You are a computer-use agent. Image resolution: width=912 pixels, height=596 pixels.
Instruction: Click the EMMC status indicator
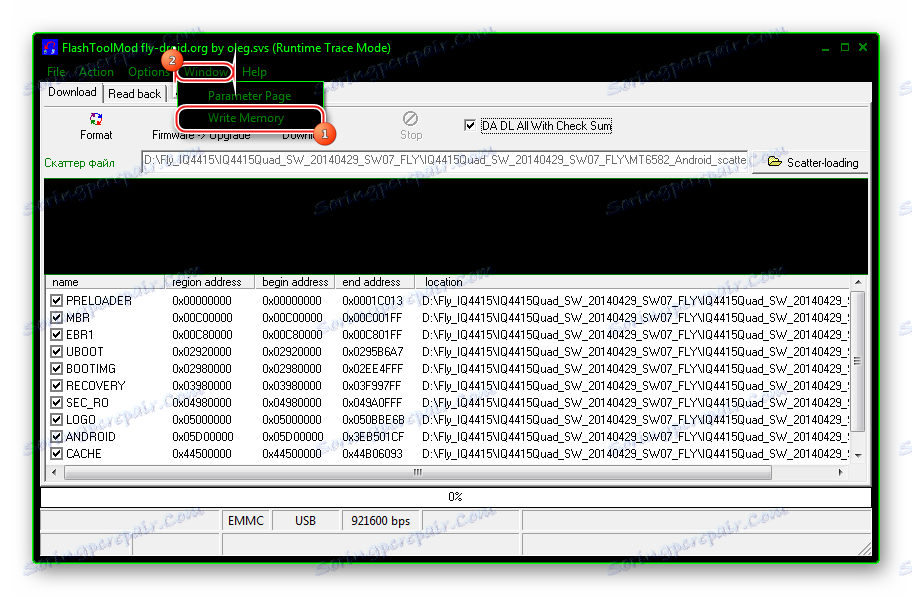246,520
